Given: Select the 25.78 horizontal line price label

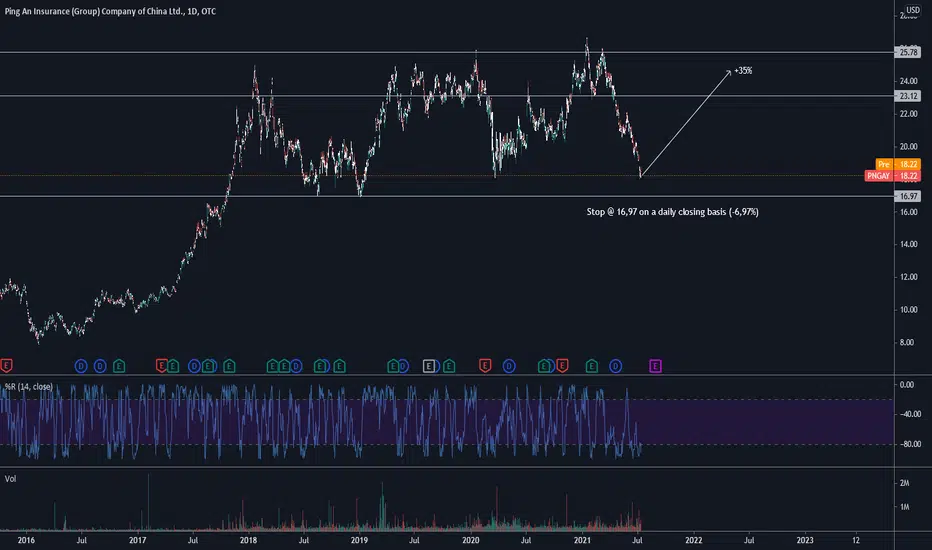Looking at the screenshot, I should point(908,52).
